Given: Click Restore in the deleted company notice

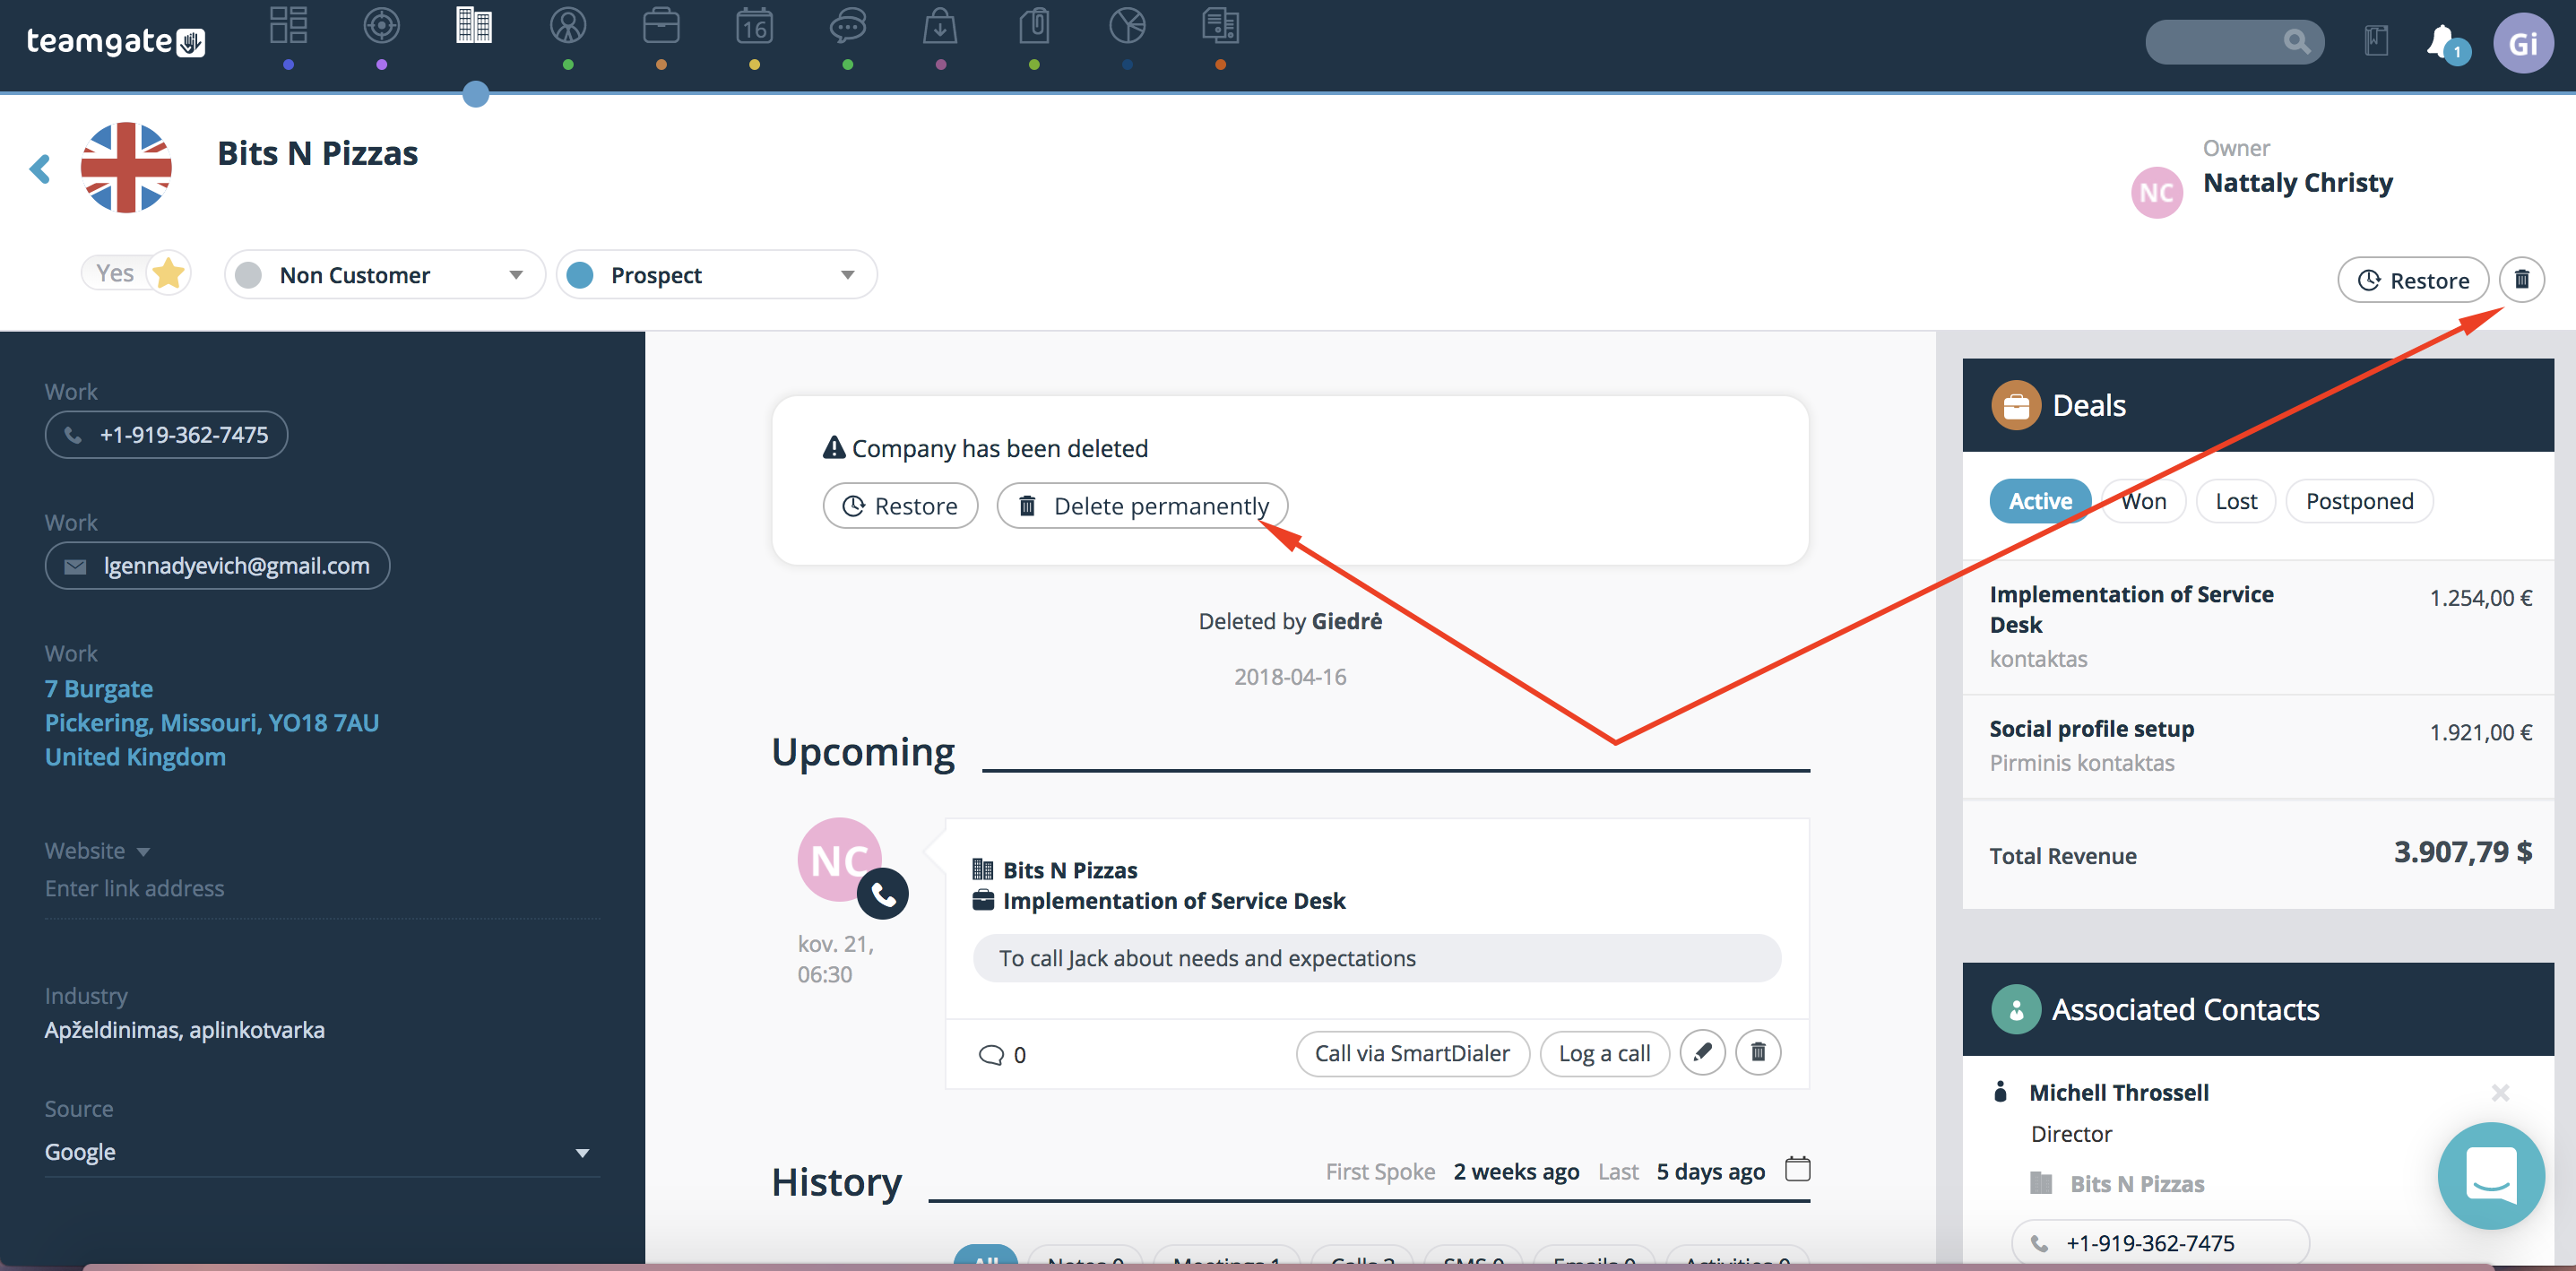Looking at the screenshot, I should click(x=900, y=506).
